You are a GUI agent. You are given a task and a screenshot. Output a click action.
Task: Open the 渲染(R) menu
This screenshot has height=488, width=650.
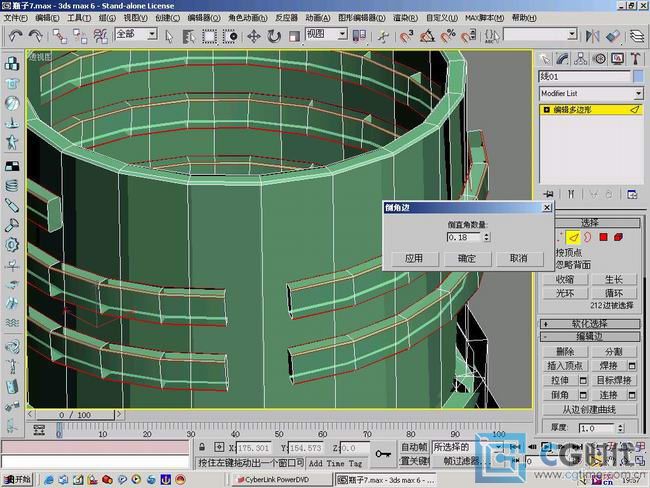[x=405, y=18]
